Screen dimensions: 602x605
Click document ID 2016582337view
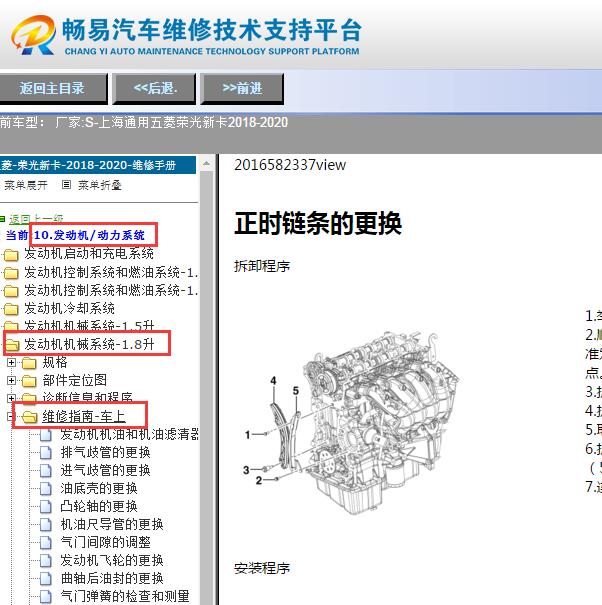[x=290, y=165]
